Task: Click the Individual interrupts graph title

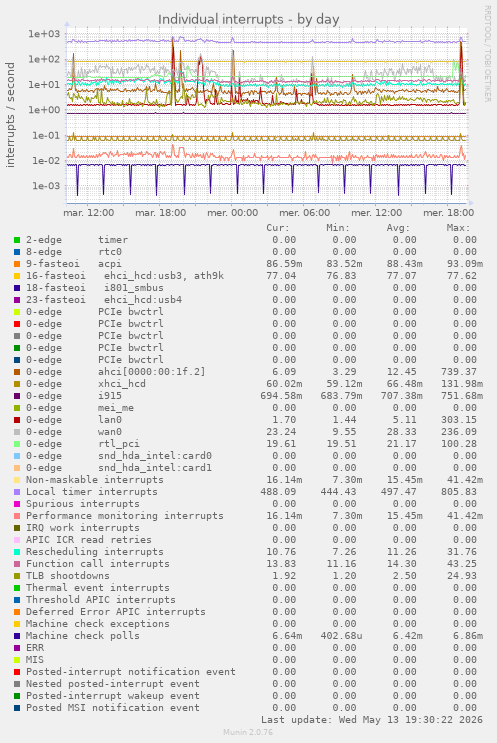Action: coord(248,19)
